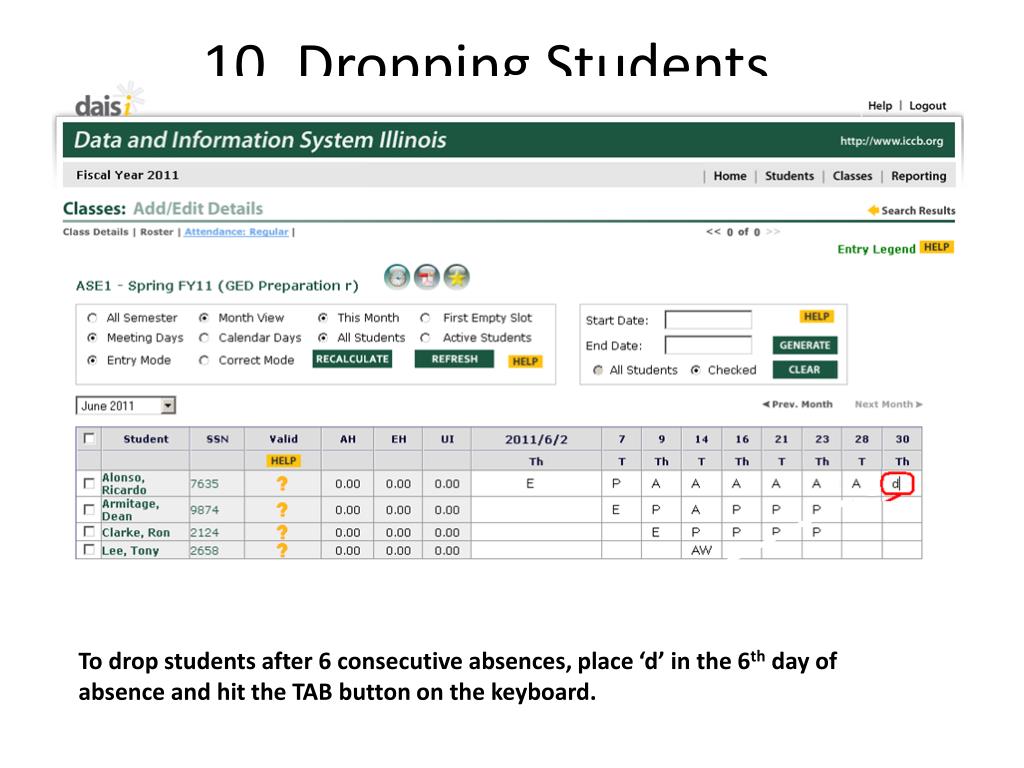This screenshot has width=1024, height=768.
Task: Click SSN 9874
Action: tap(204, 510)
